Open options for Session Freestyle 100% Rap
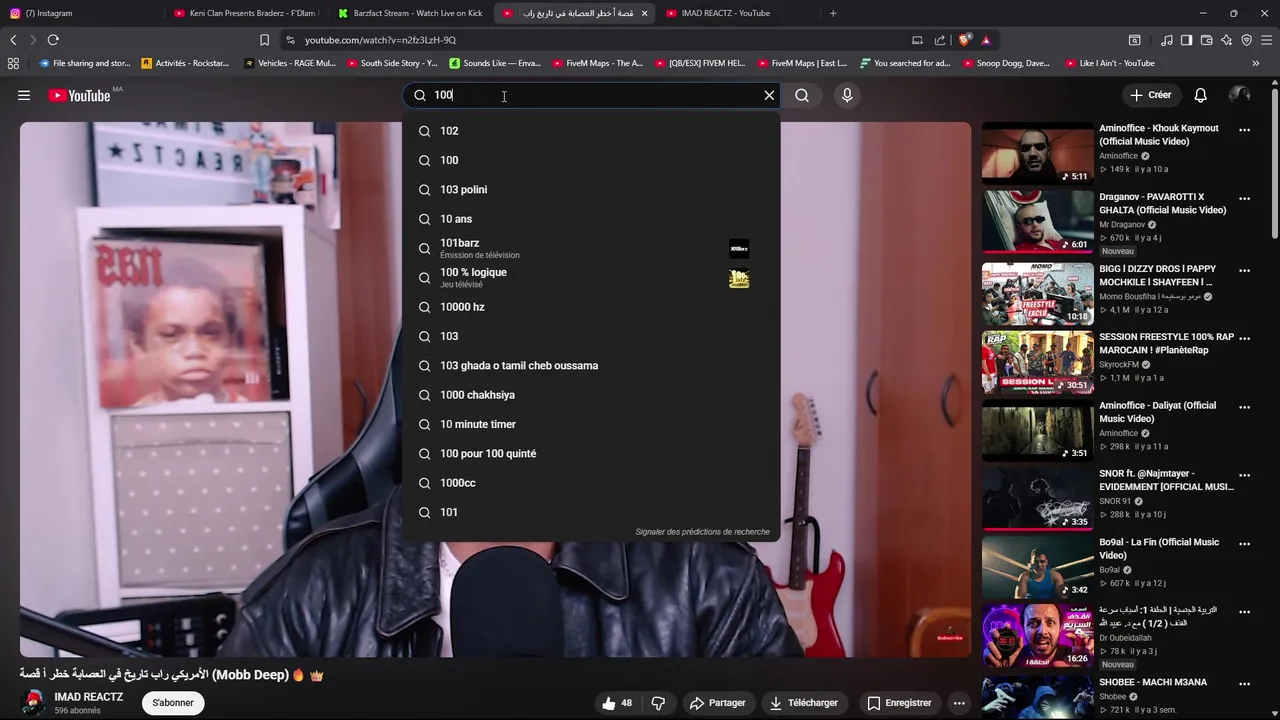 (x=1244, y=338)
